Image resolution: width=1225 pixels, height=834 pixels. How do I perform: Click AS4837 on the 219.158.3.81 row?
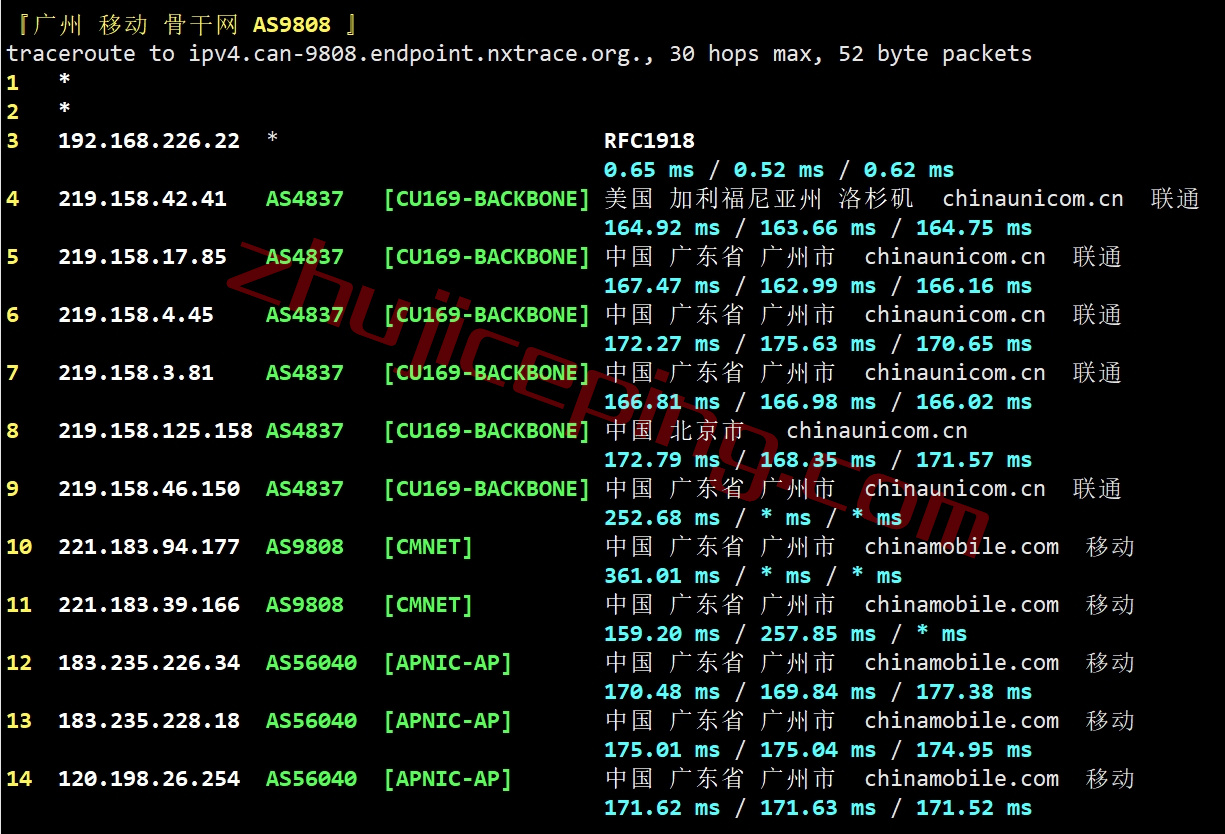304,373
